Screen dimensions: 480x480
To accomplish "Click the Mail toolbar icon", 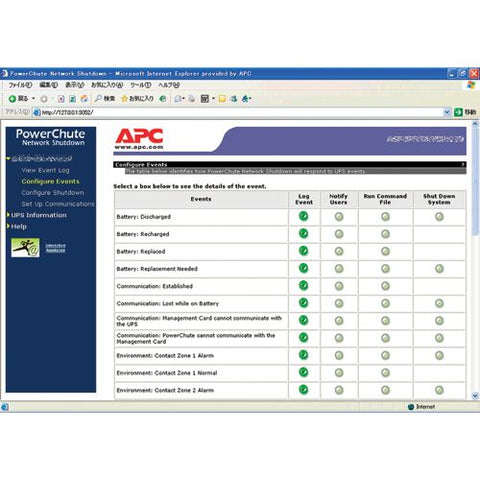I will click(x=178, y=98).
